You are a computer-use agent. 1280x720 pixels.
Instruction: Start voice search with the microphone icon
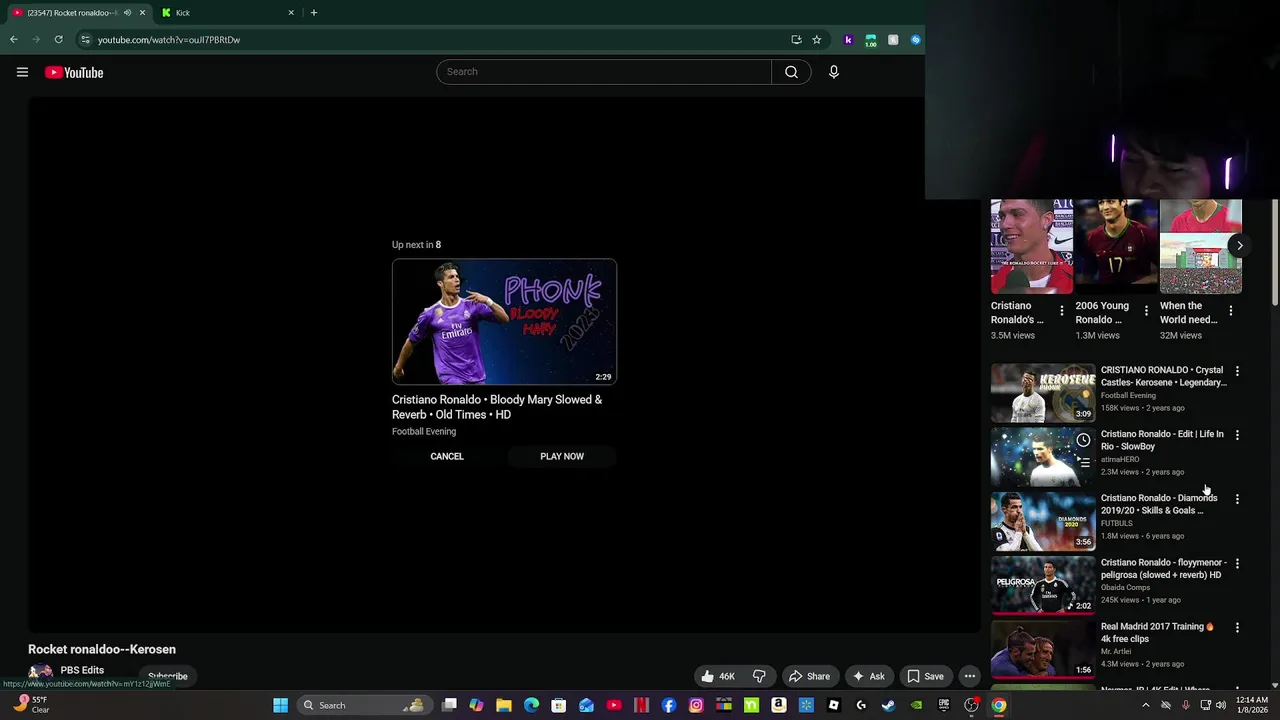pyautogui.click(x=833, y=72)
